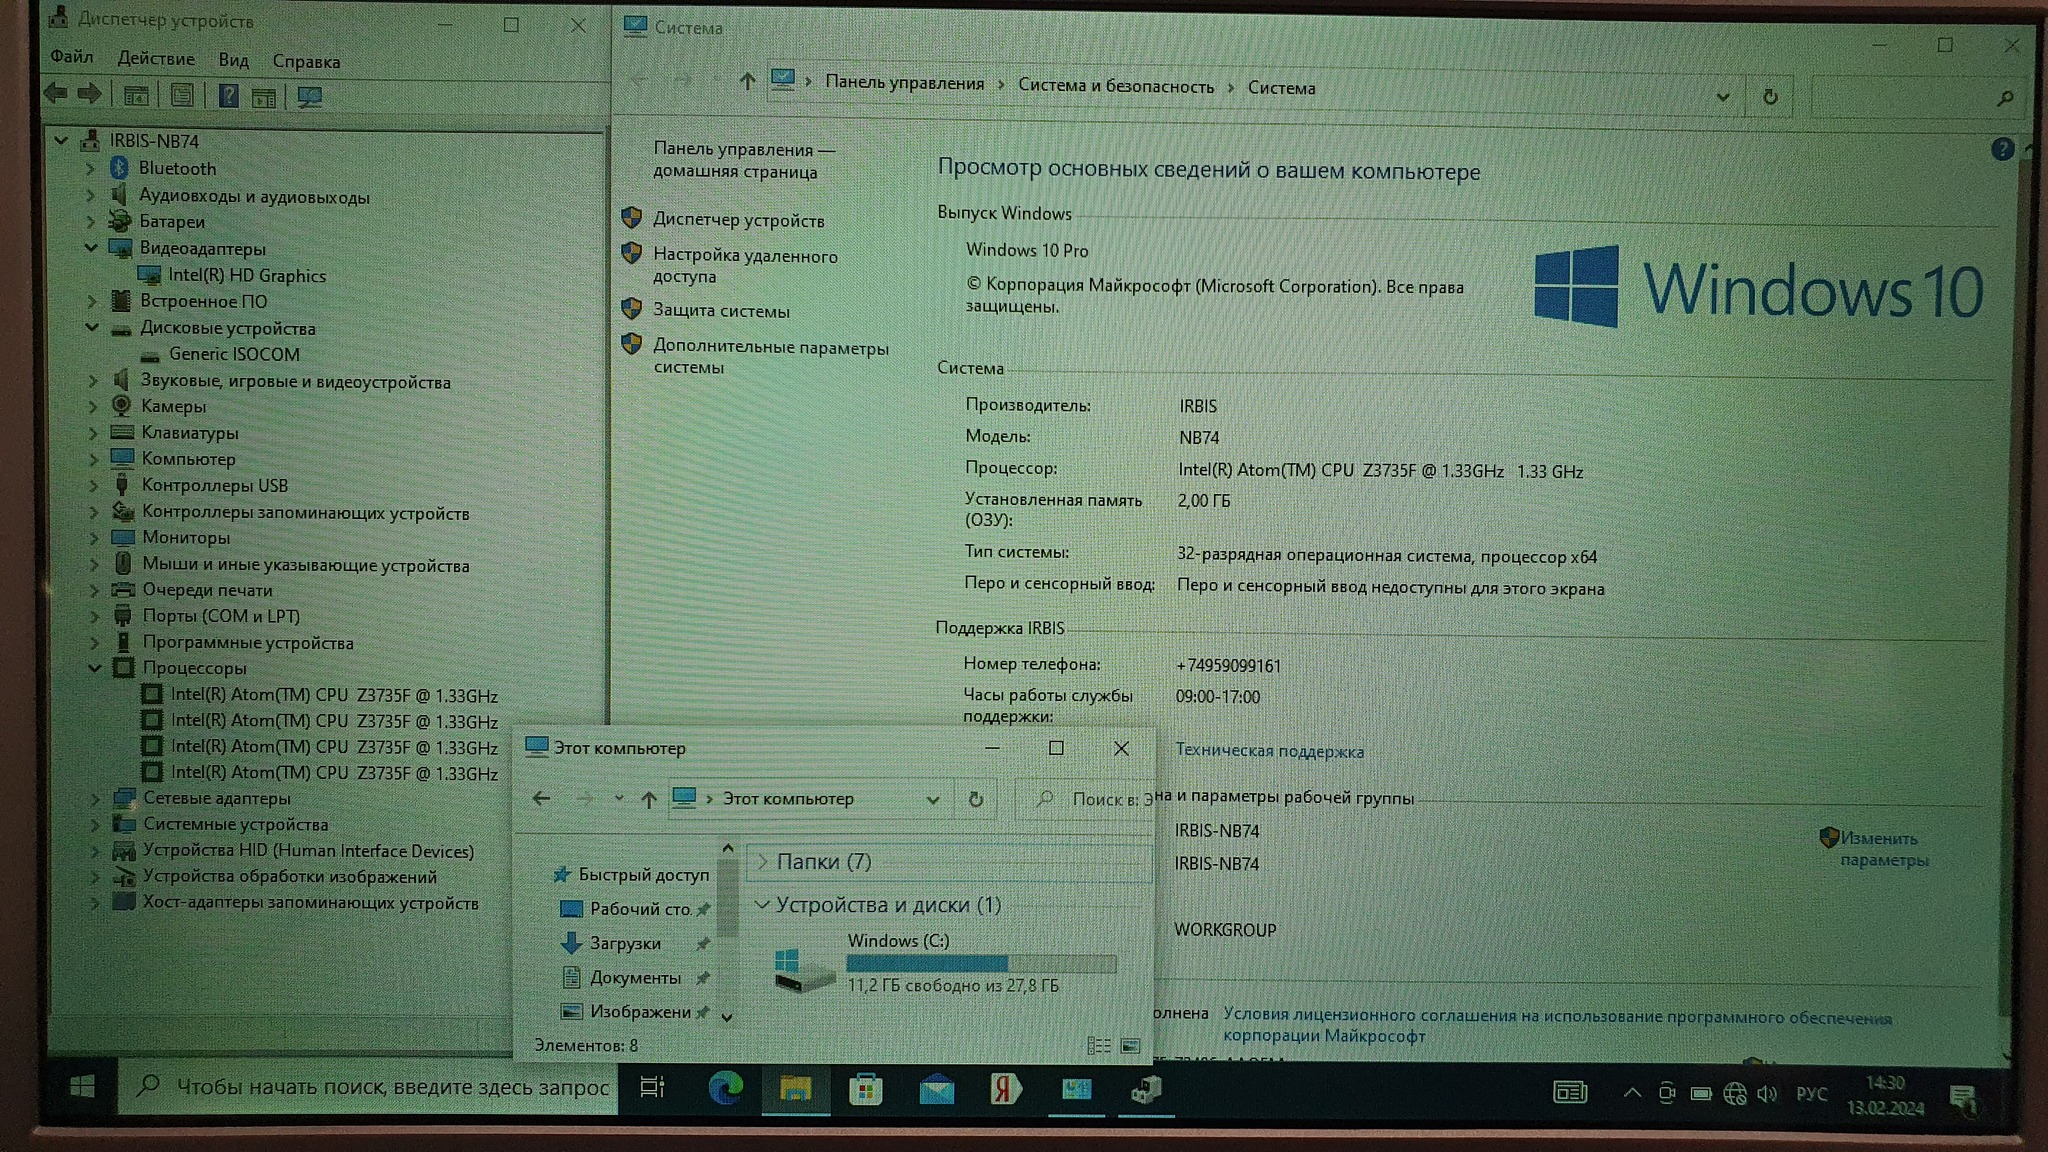The width and height of the screenshot is (2048, 1152).
Task: Click the refresh icon in System address bar
Action: (1770, 97)
